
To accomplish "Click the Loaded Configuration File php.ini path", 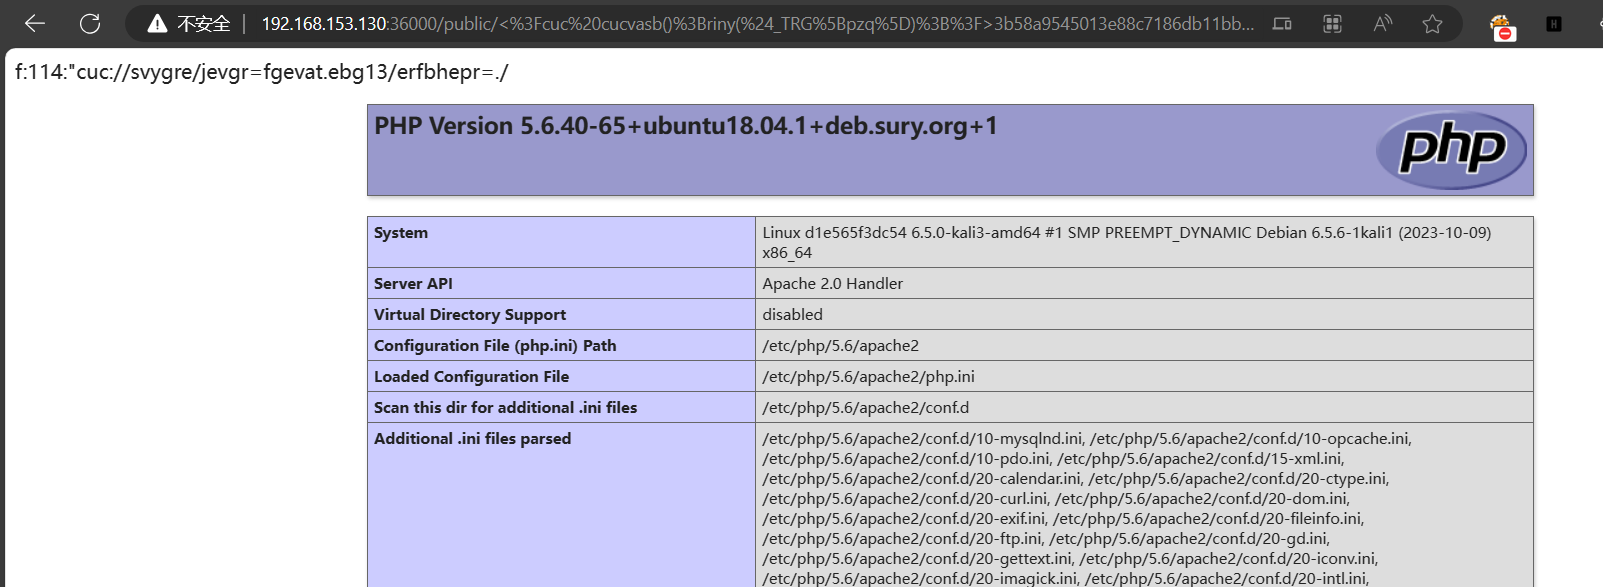I will [x=868, y=377].
